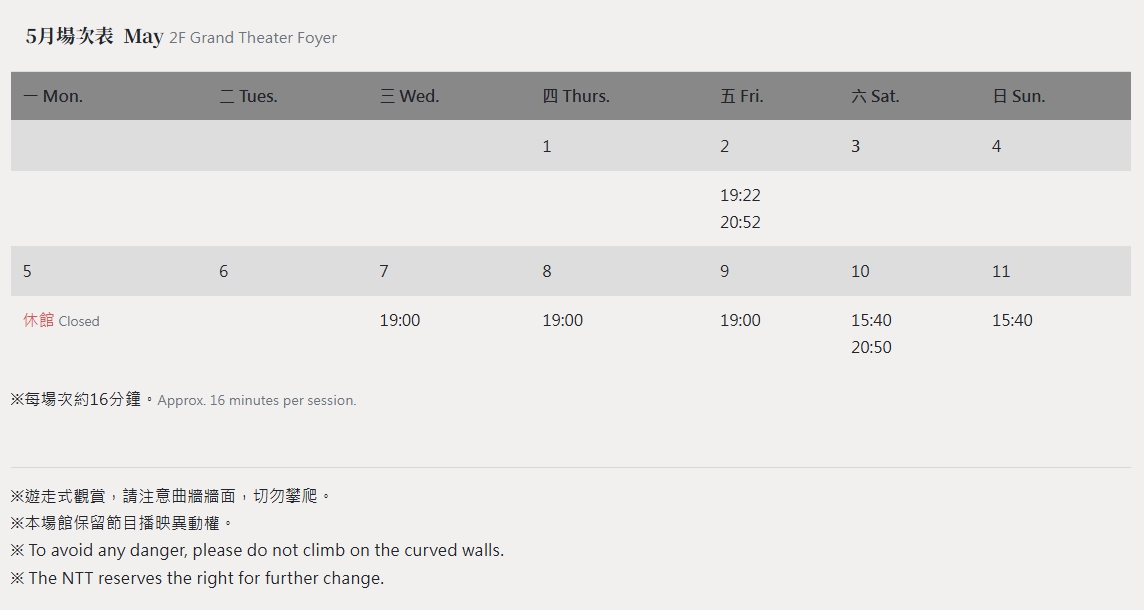1144x610 pixels.
Task: Select the 19:22 session on Friday
Action: [x=740, y=195]
